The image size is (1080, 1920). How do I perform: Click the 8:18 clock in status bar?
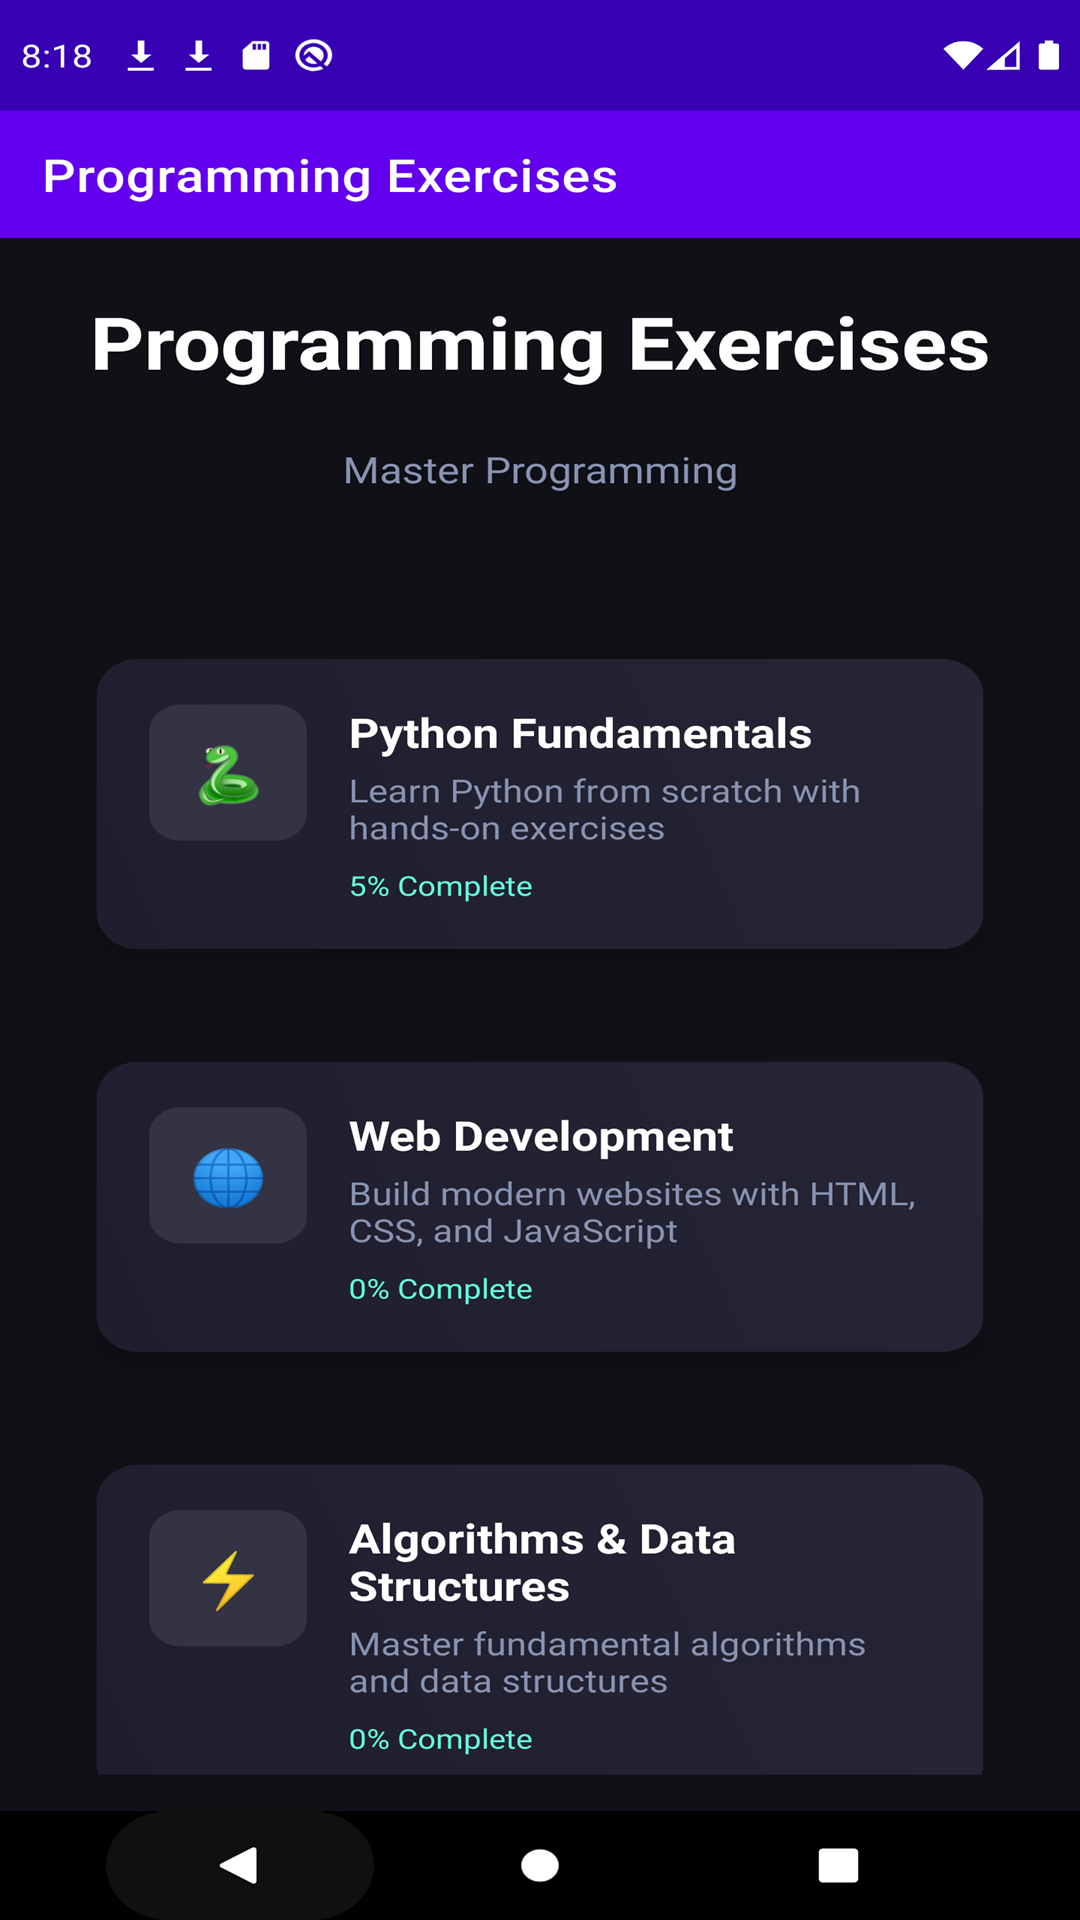57,56
